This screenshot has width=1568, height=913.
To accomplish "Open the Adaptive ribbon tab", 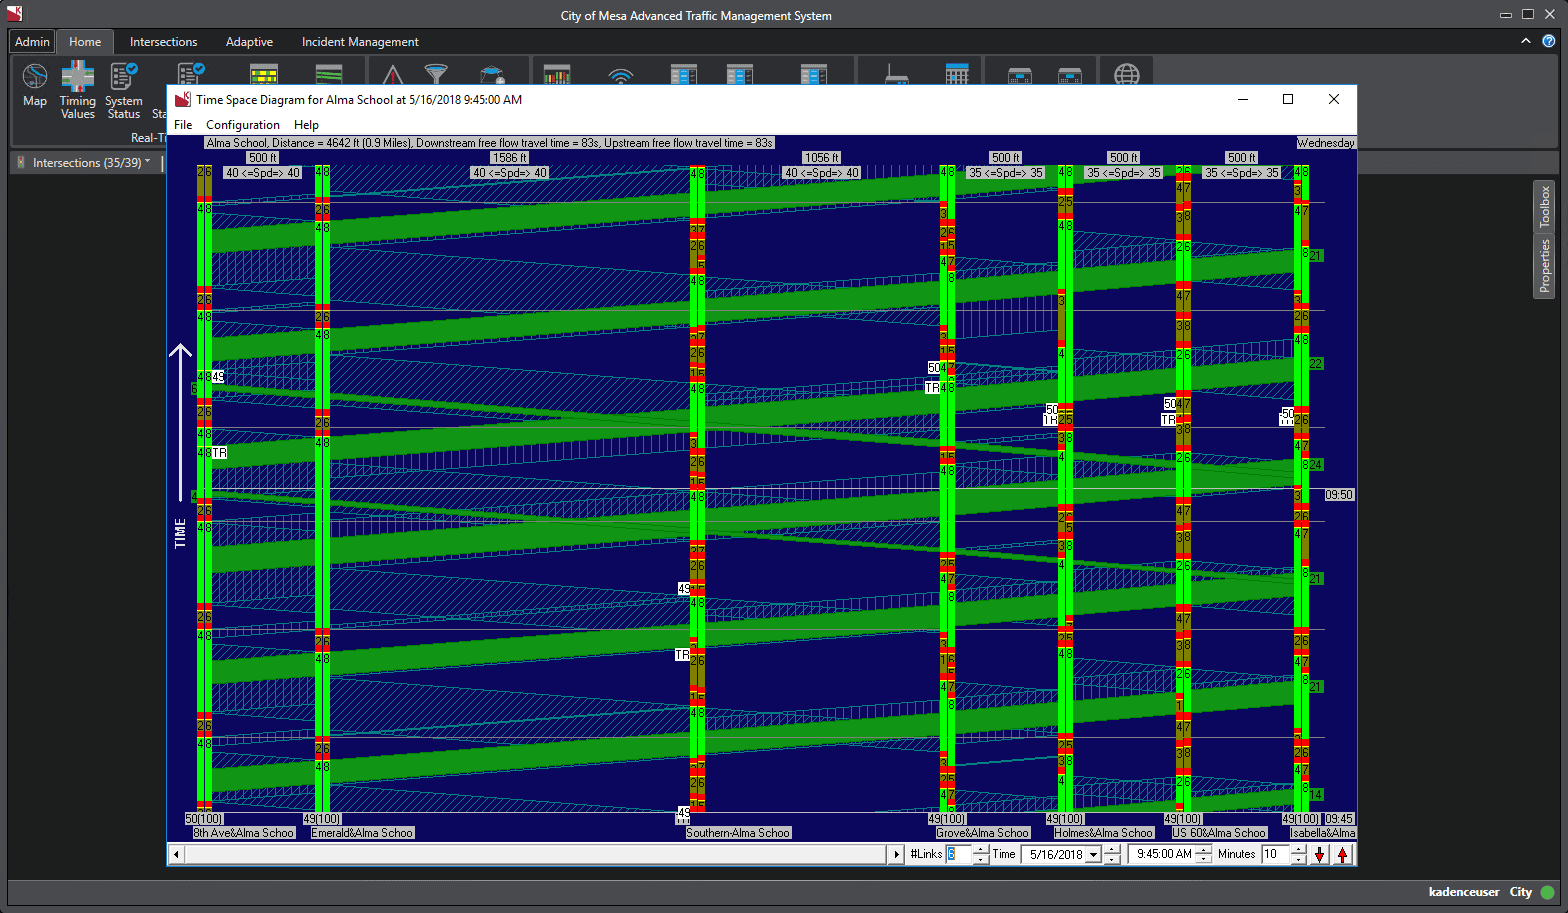I will [249, 42].
